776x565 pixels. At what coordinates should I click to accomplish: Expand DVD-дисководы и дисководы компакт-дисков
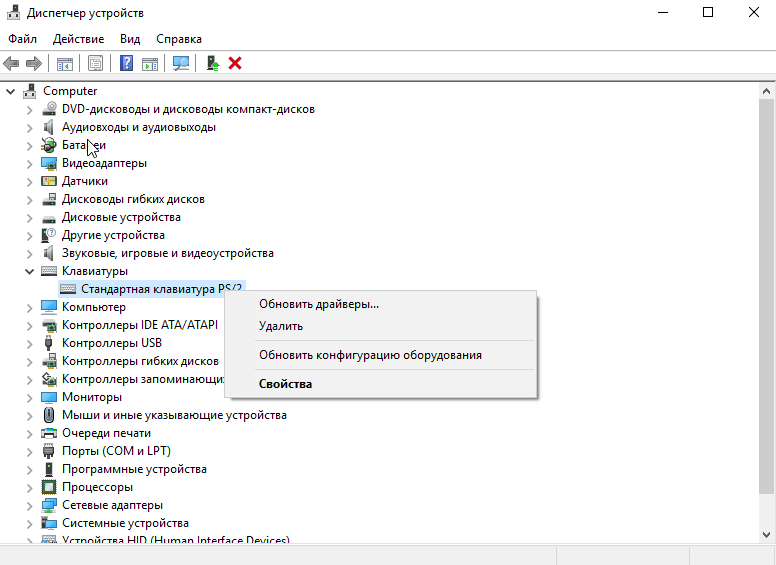30,110
